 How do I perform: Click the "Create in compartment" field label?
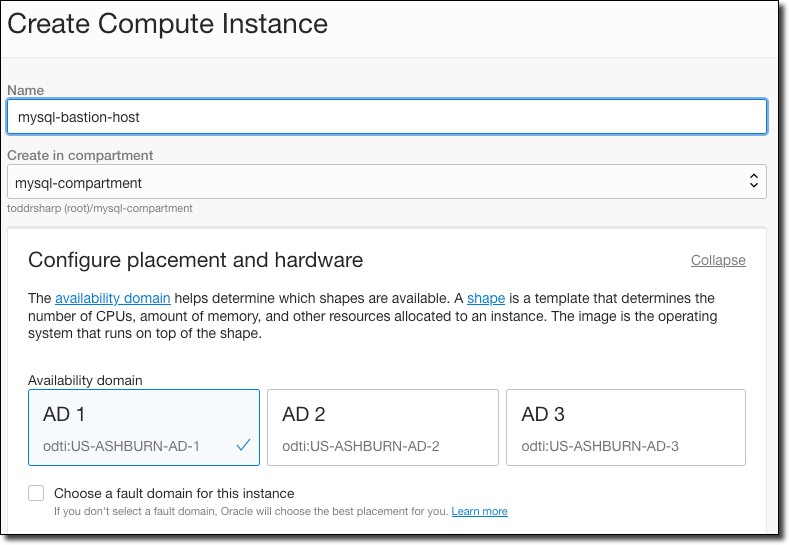(x=80, y=155)
